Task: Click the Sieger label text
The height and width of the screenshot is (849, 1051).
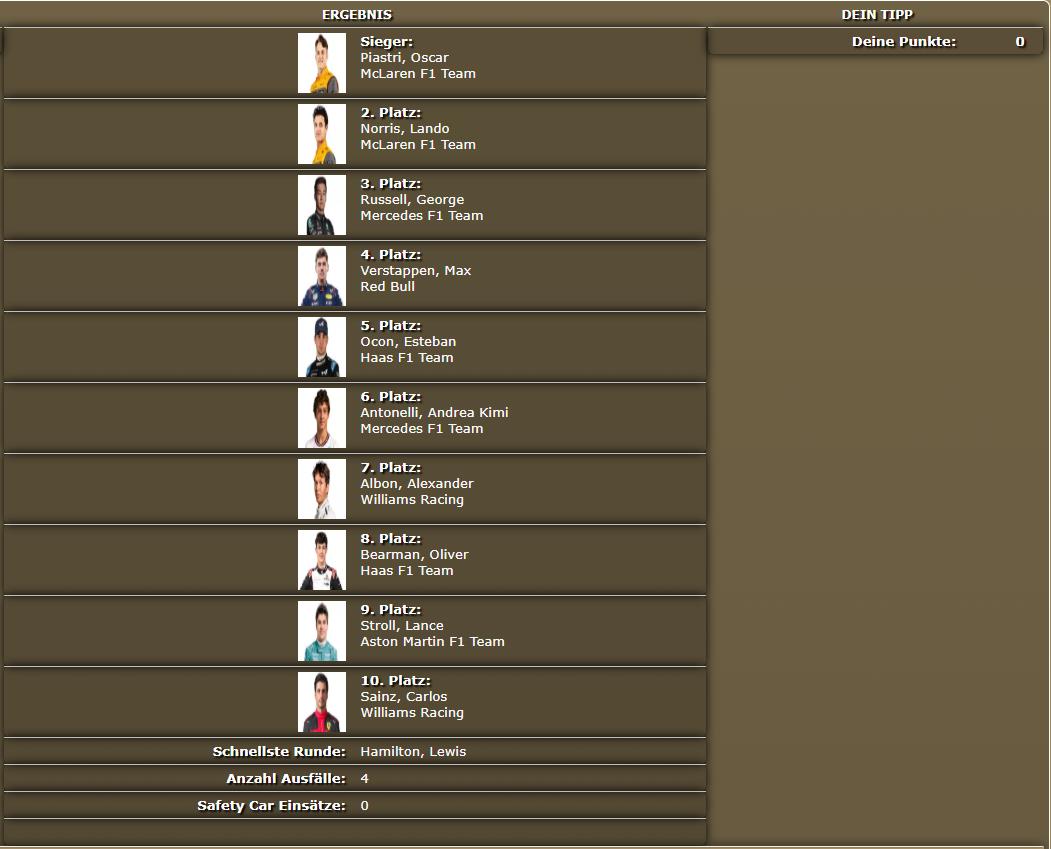Action: [x=386, y=42]
